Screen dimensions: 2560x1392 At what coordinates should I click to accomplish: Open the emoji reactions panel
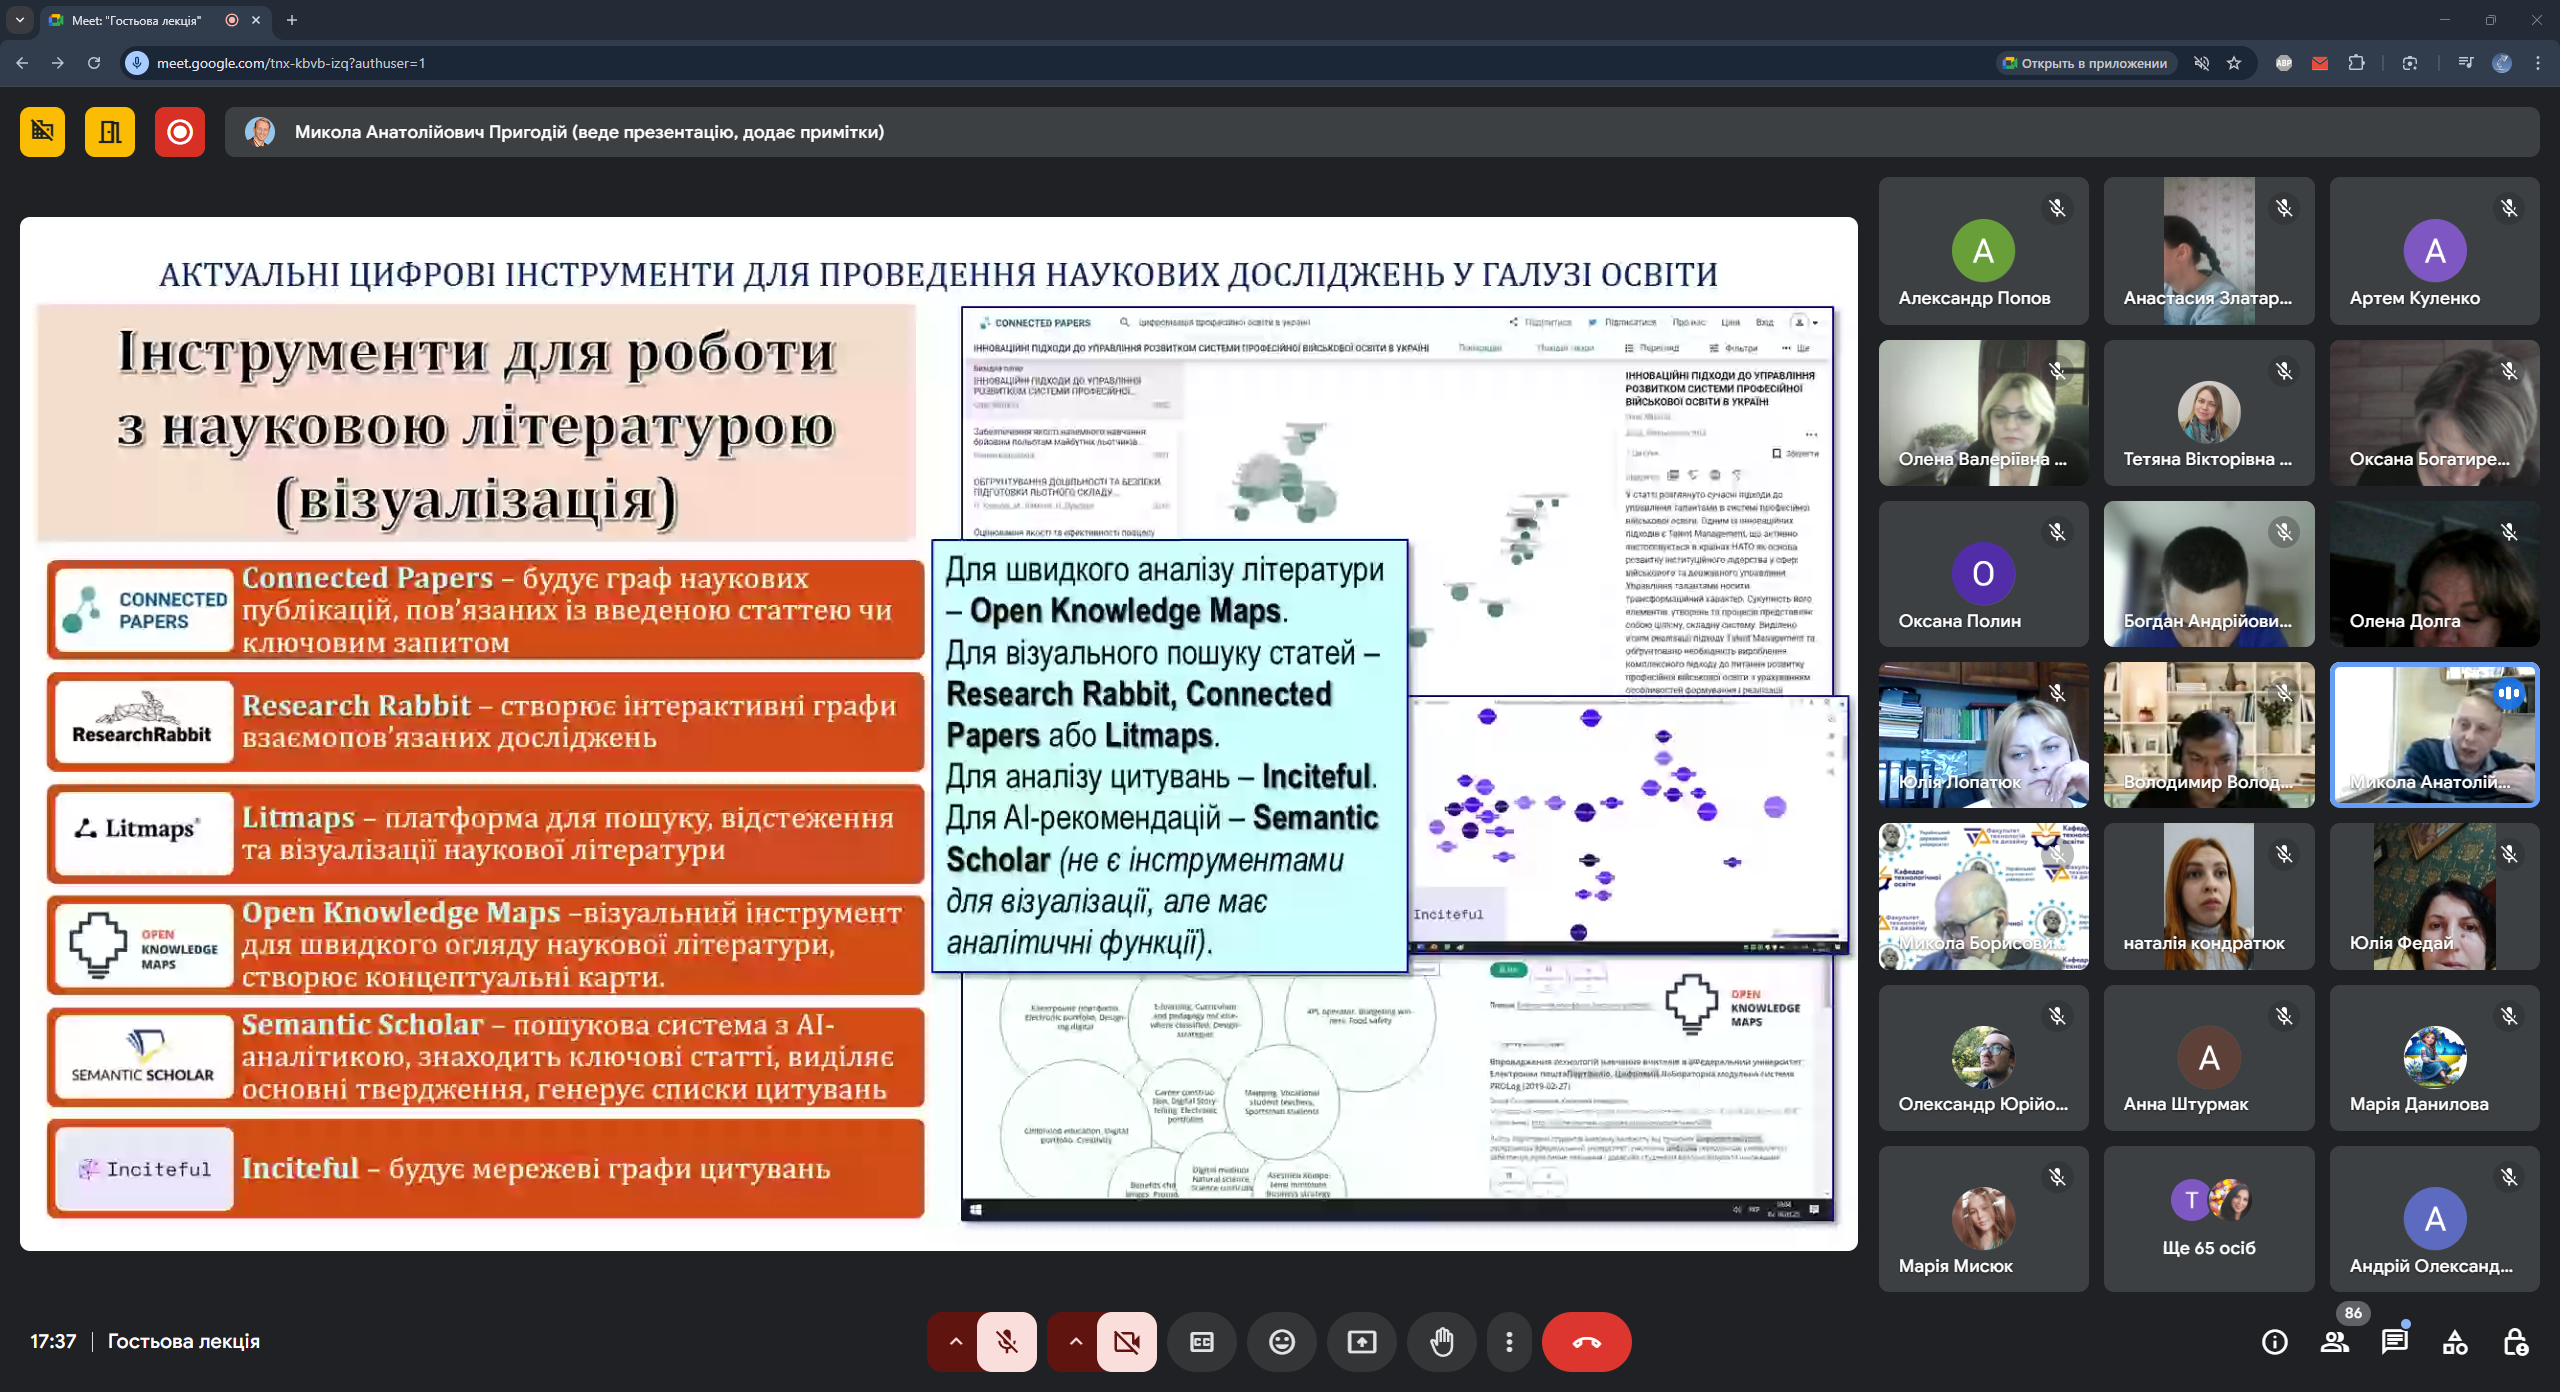(x=1282, y=1342)
